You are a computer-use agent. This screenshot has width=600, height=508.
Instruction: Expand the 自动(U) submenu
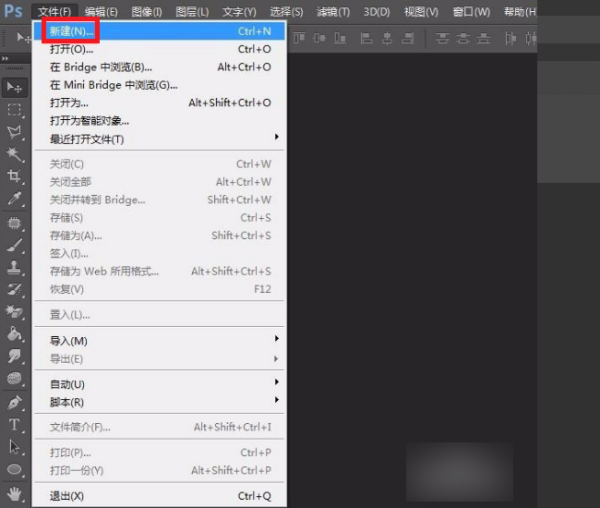pyautogui.click(x=159, y=384)
